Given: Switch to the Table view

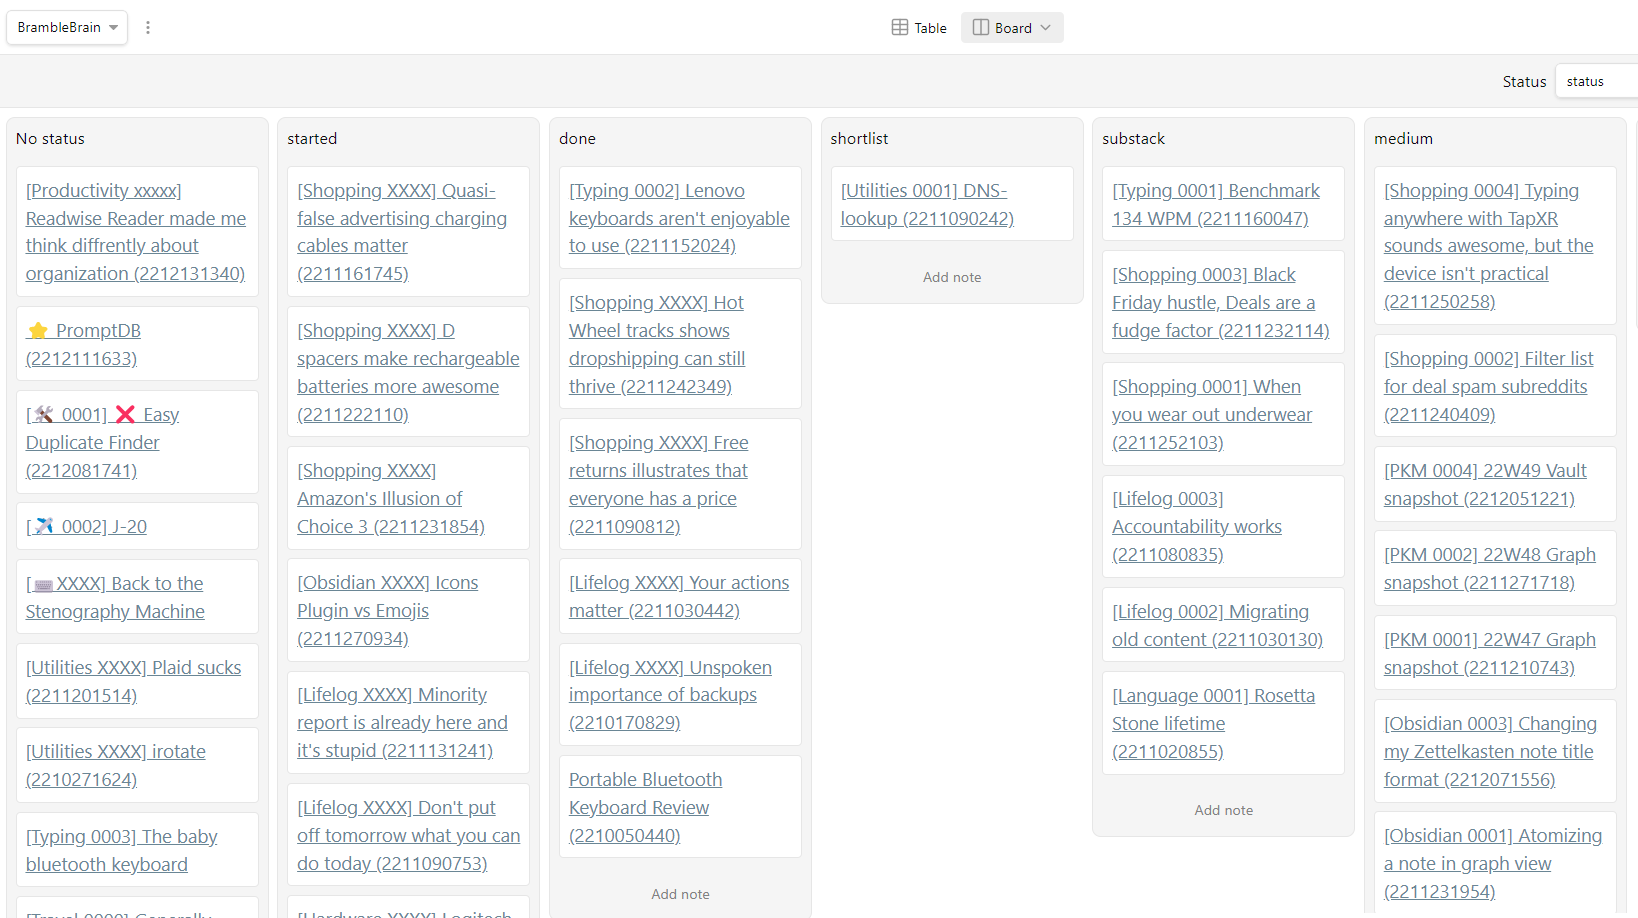Looking at the screenshot, I should (919, 28).
